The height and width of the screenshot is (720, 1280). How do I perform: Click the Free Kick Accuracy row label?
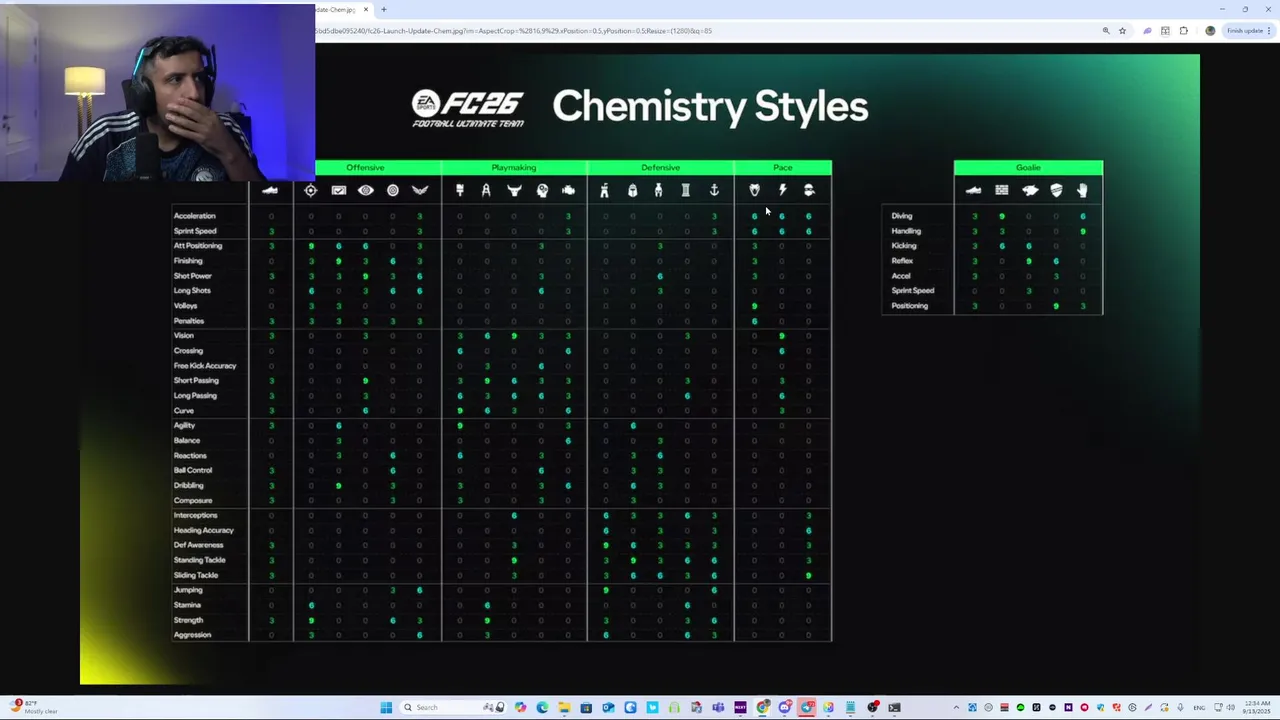(204, 366)
